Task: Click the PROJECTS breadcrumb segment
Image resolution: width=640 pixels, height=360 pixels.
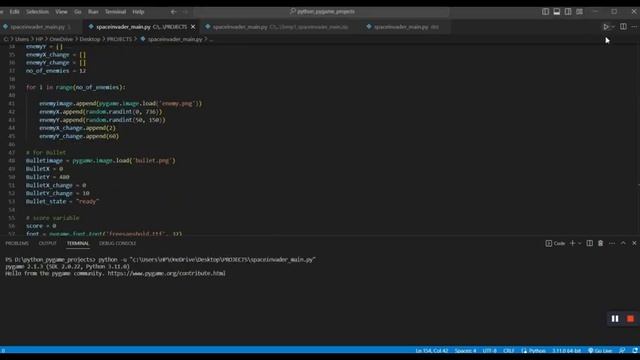Action: coord(119,39)
